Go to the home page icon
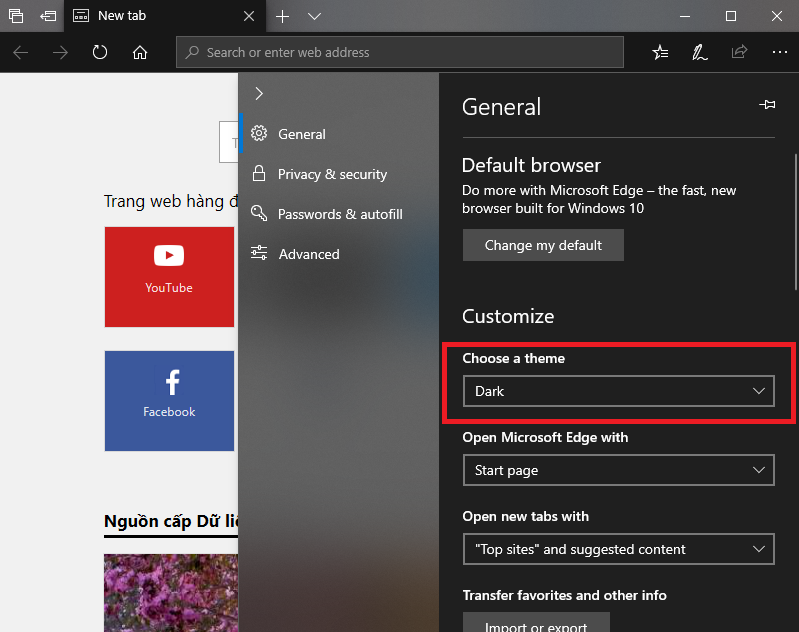 (x=140, y=52)
